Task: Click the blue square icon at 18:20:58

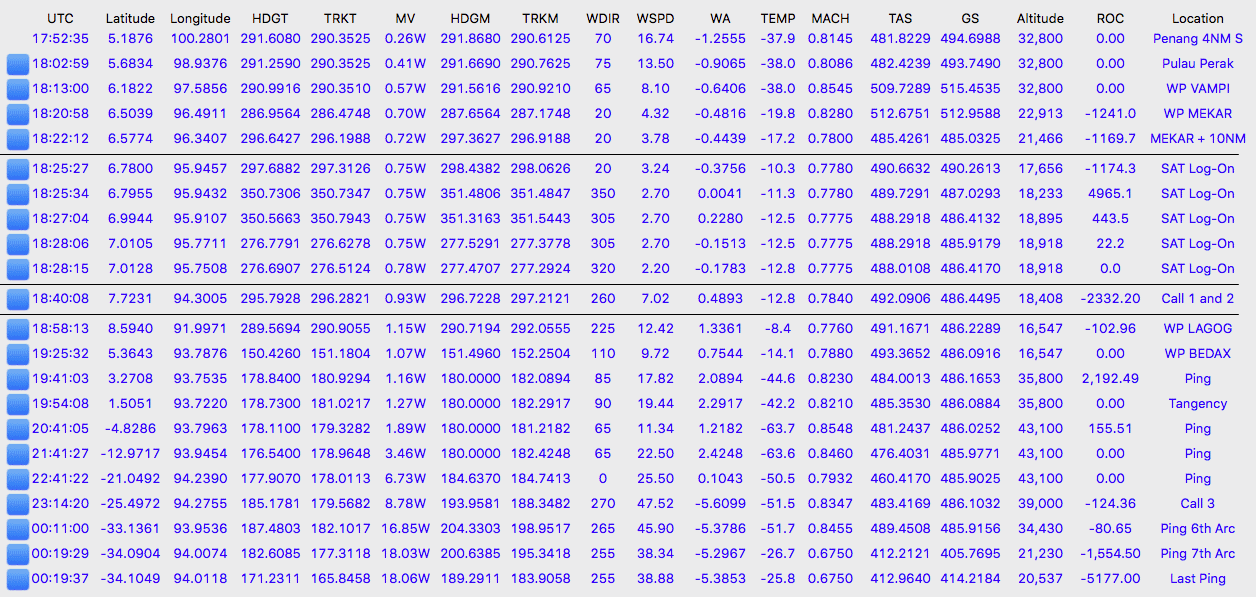Action: [x=18, y=115]
